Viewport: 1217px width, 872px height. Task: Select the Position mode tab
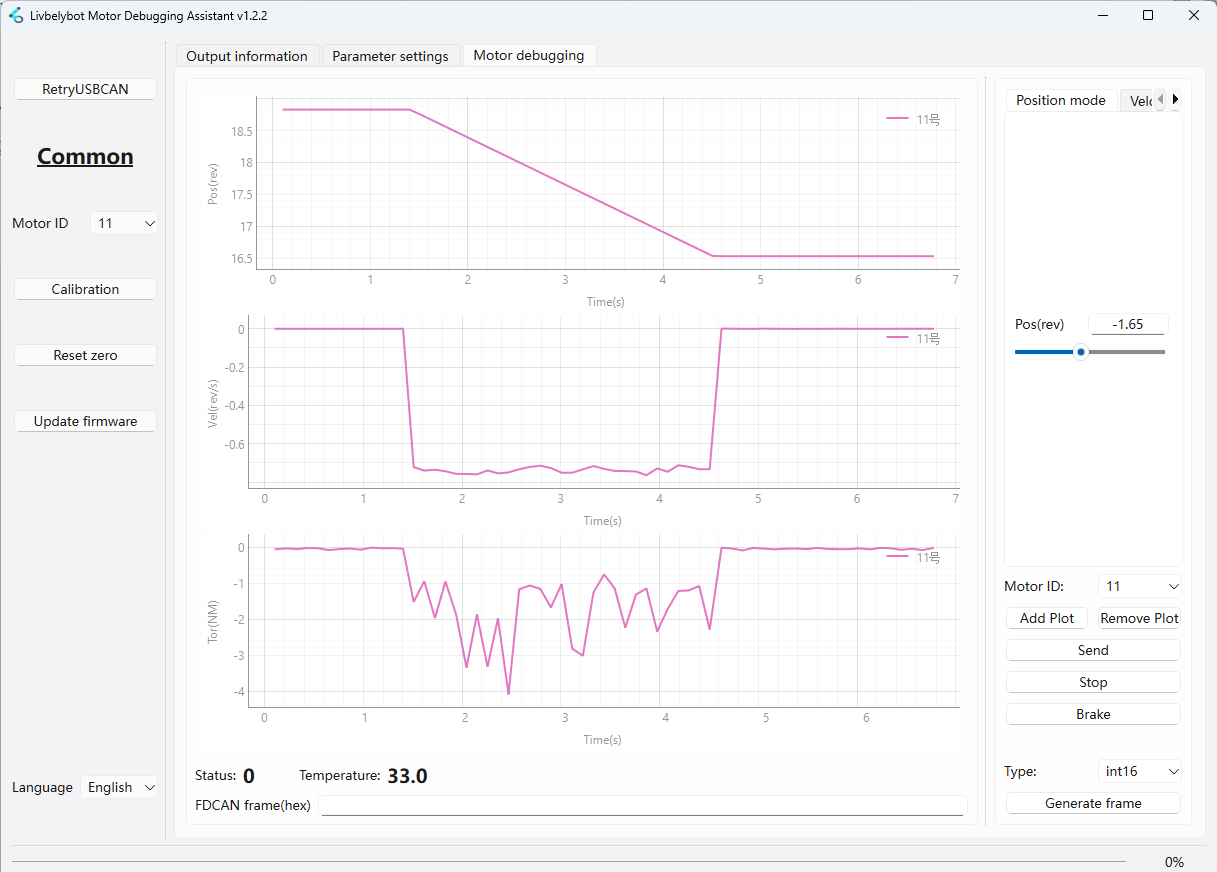1060,100
